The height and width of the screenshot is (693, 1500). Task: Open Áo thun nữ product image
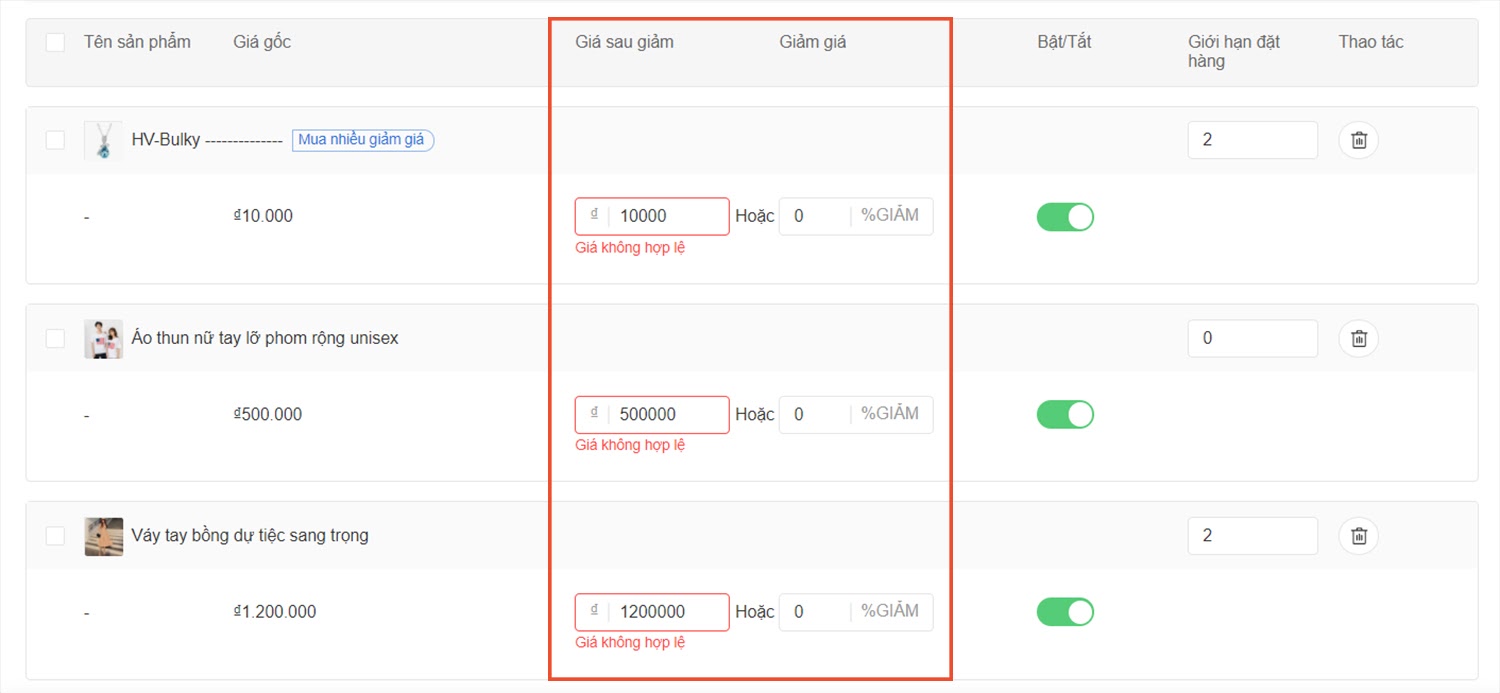(103, 339)
